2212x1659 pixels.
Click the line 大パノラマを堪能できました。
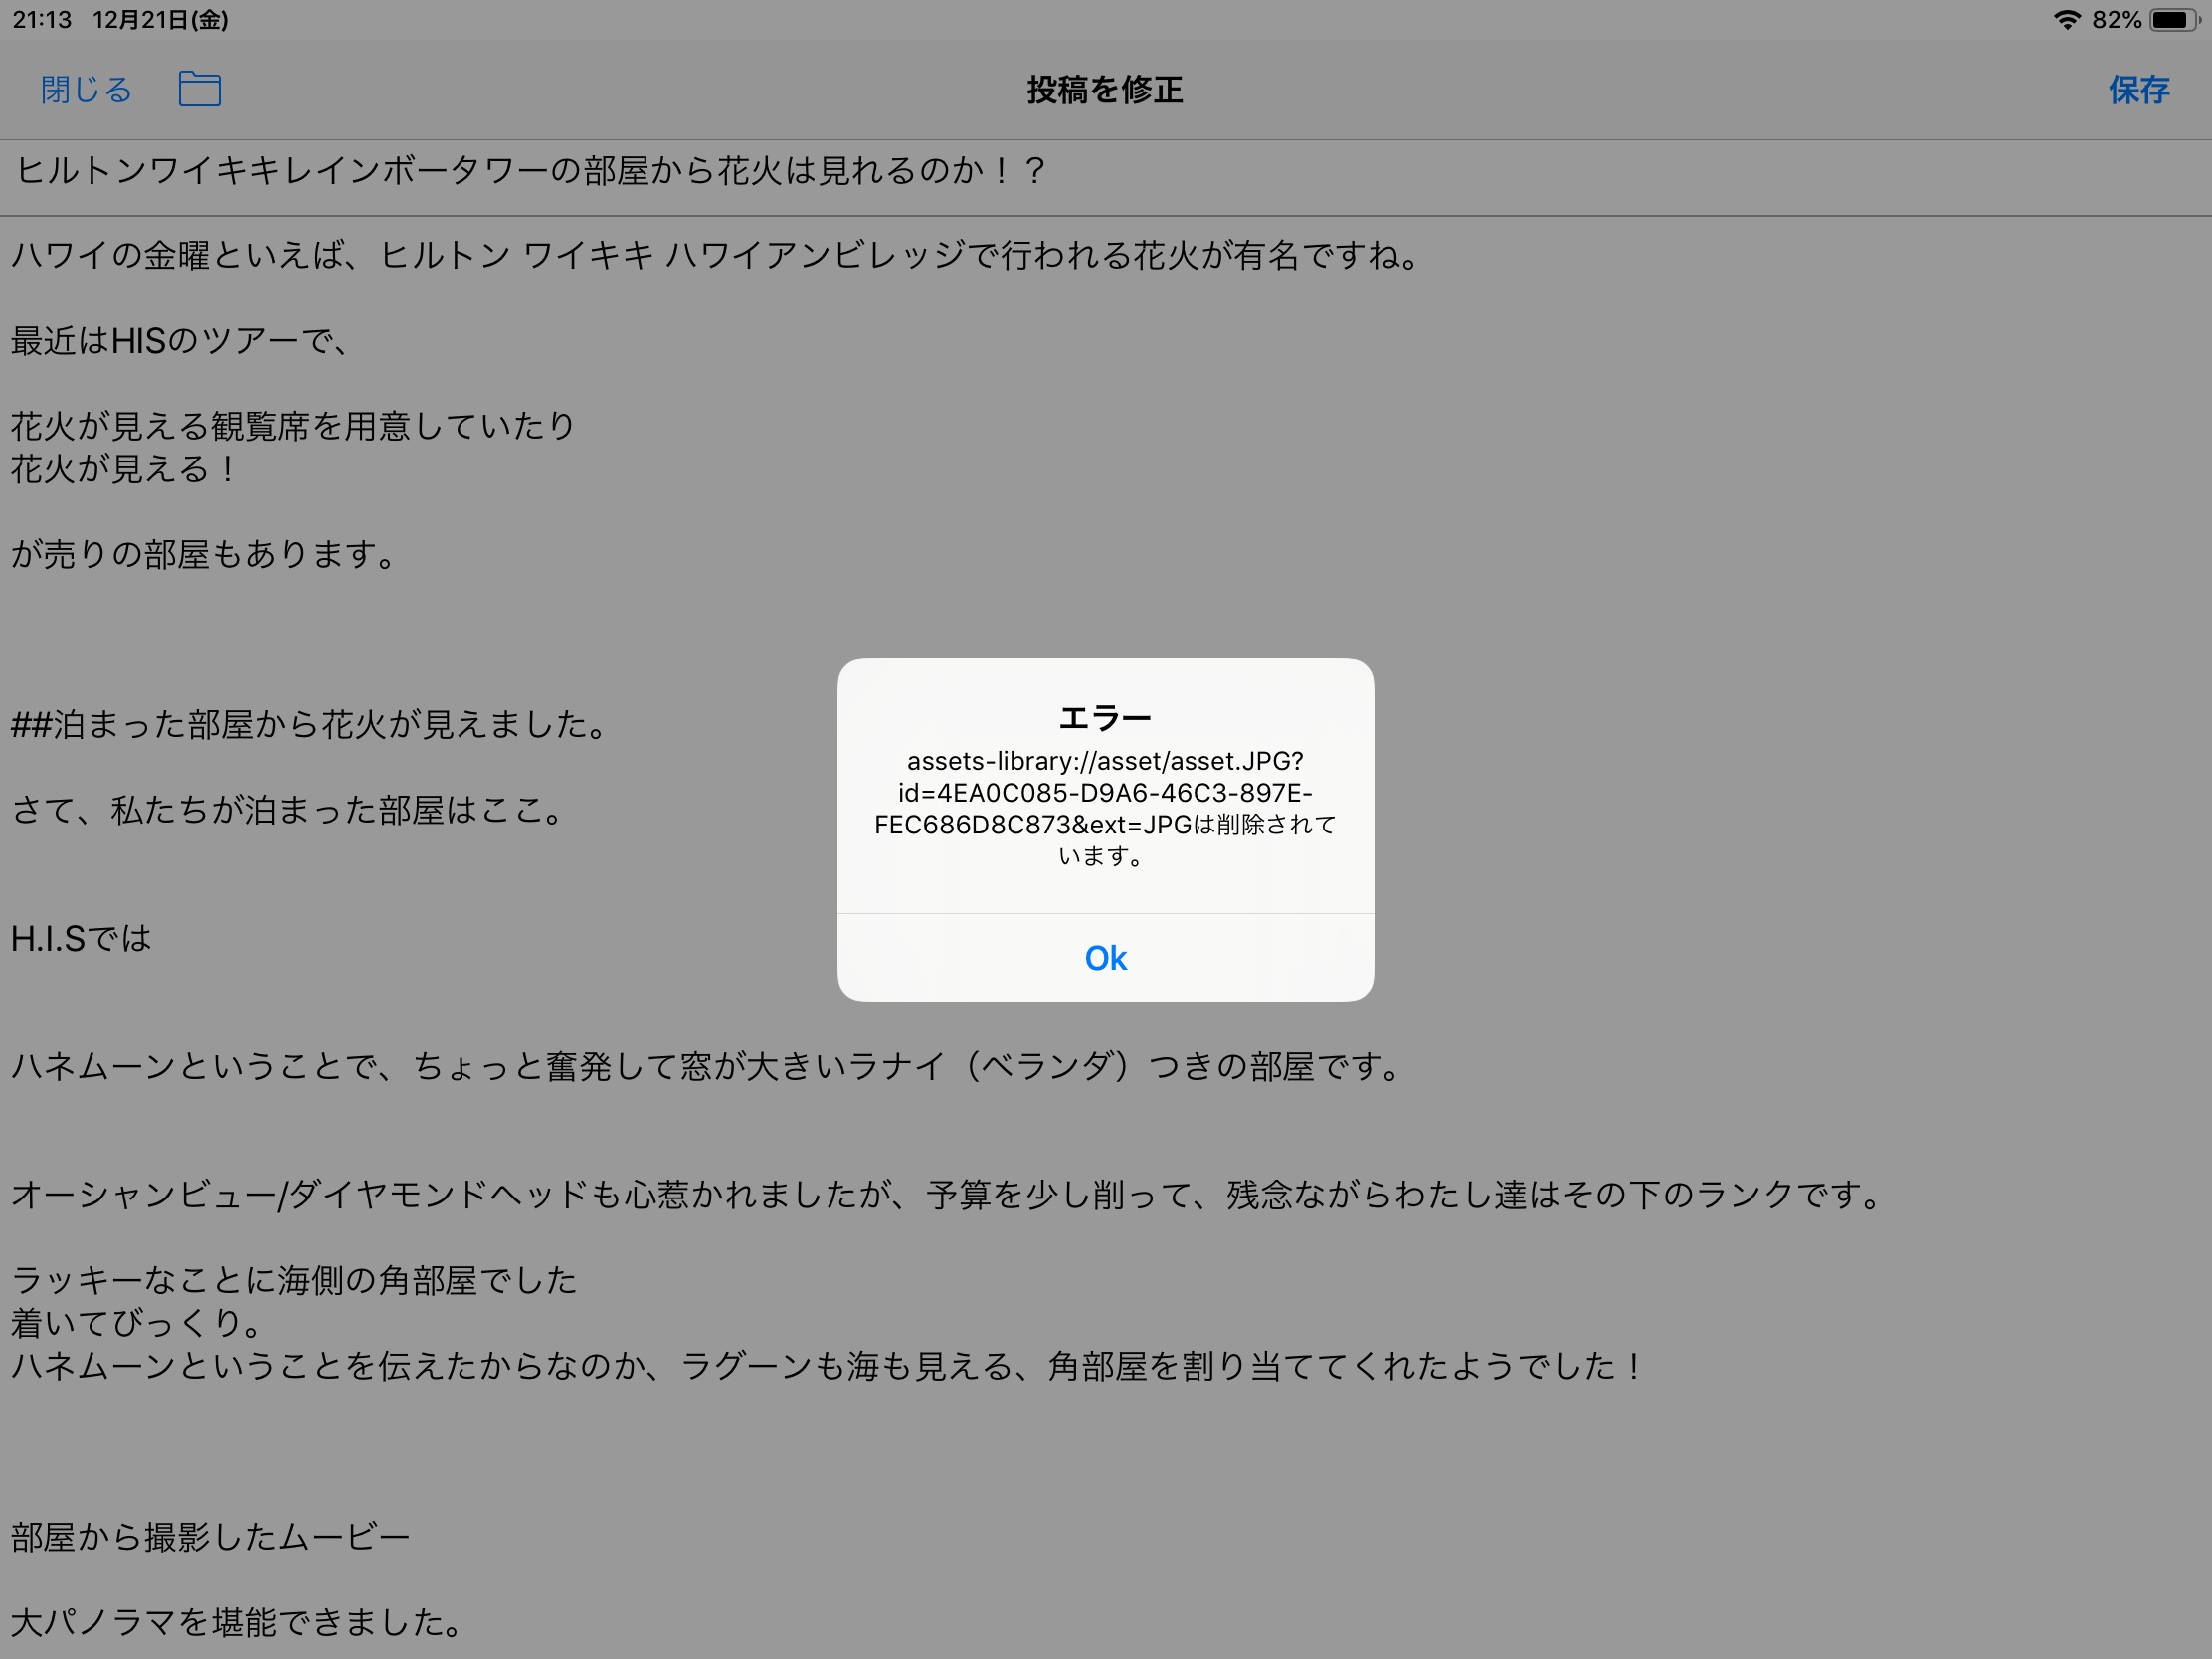click(x=238, y=1621)
